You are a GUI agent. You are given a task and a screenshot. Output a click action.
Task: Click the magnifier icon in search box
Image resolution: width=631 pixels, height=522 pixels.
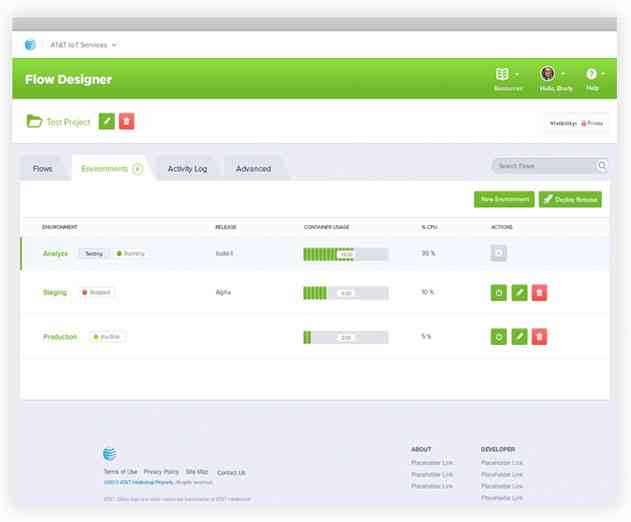(x=602, y=166)
